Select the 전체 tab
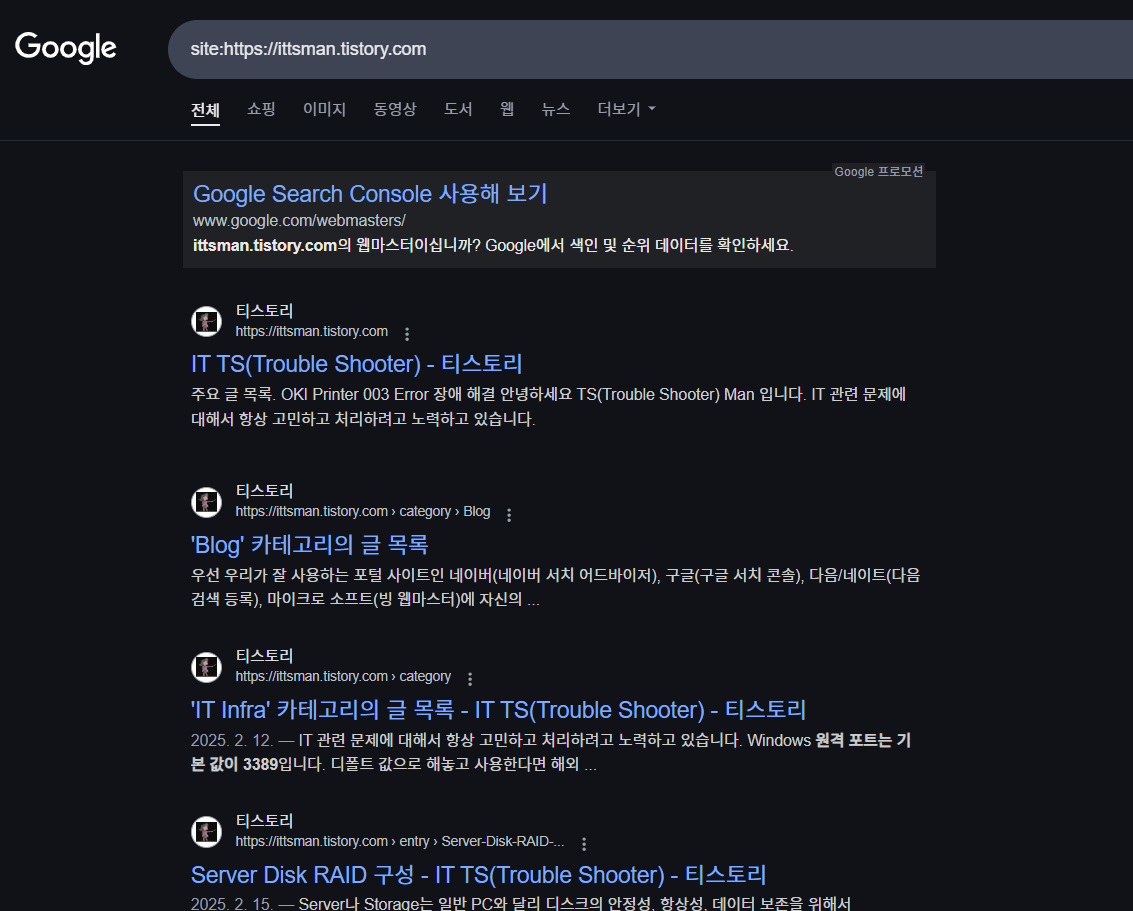This screenshot has height=911, width=1133. tap(205, 110)
